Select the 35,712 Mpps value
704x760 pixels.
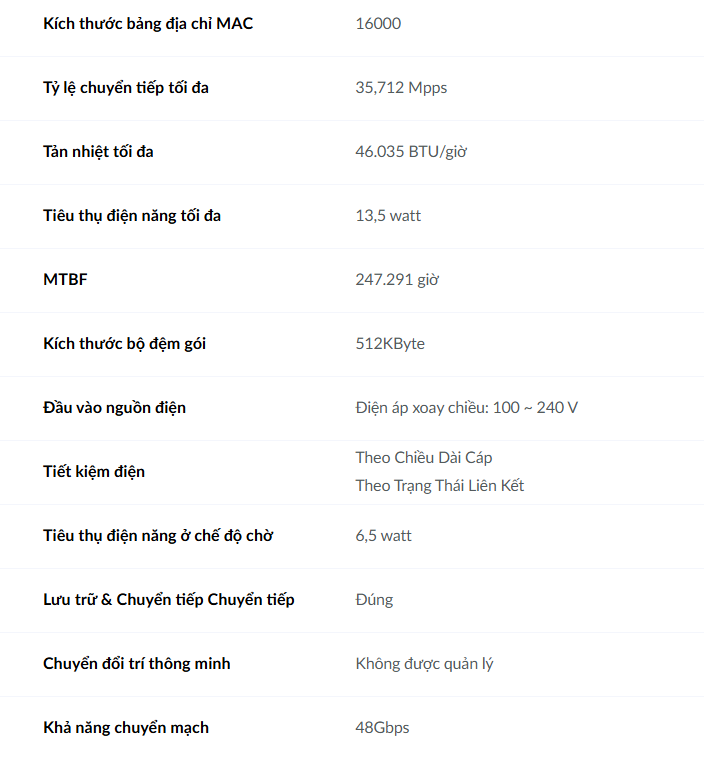(x=401, y=88)
